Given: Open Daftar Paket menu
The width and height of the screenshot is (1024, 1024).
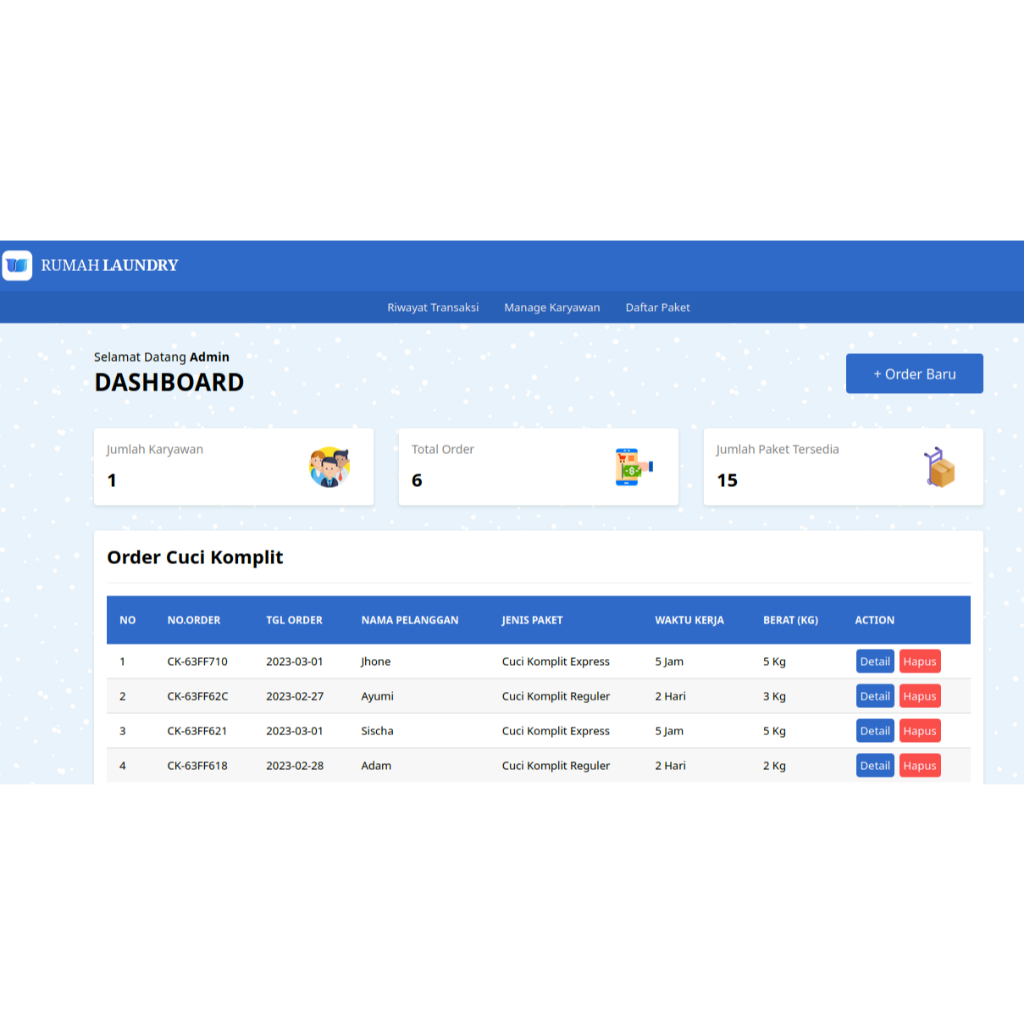Looking at the screenshot, I should pos(658,308).
